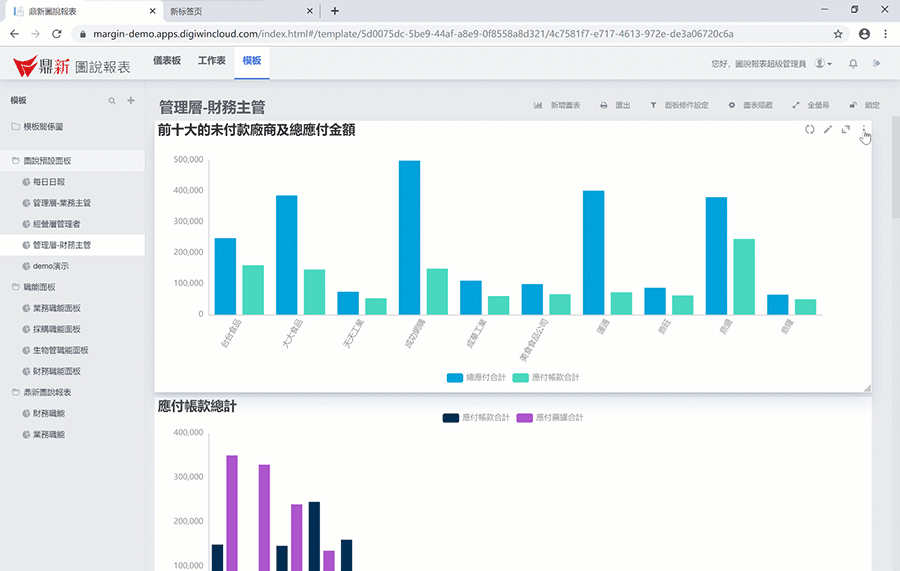900x571 pixels.
Task: Click the pencil edit icon on the chart
Action: tap(828, 130)
